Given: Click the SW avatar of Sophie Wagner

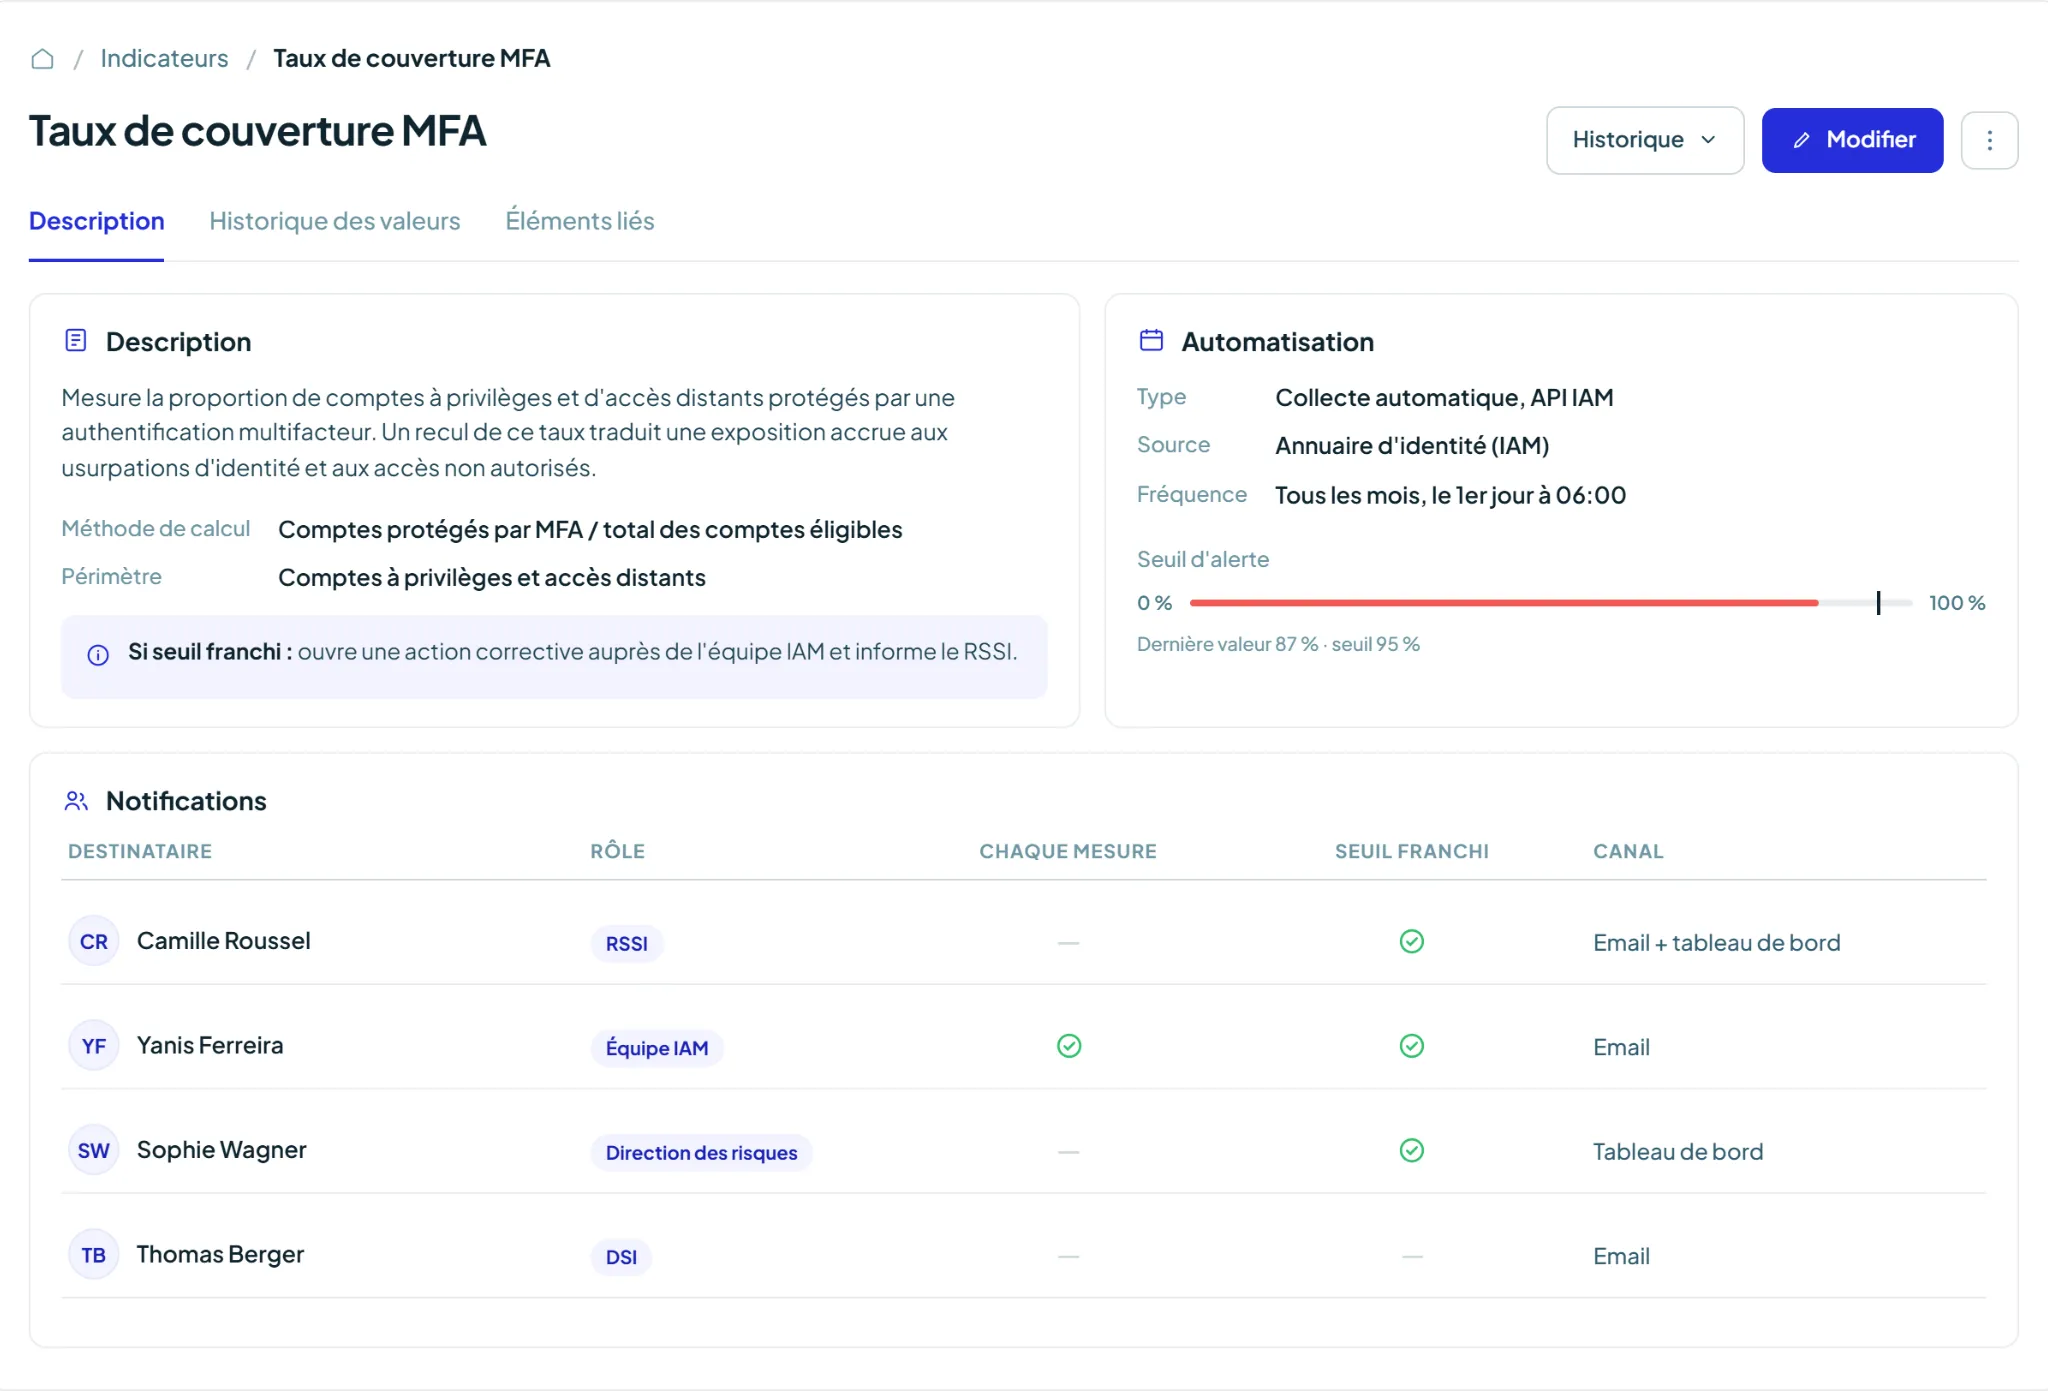Looking at the screenshot, I should pyautogui.click(x=94, y=1150).
